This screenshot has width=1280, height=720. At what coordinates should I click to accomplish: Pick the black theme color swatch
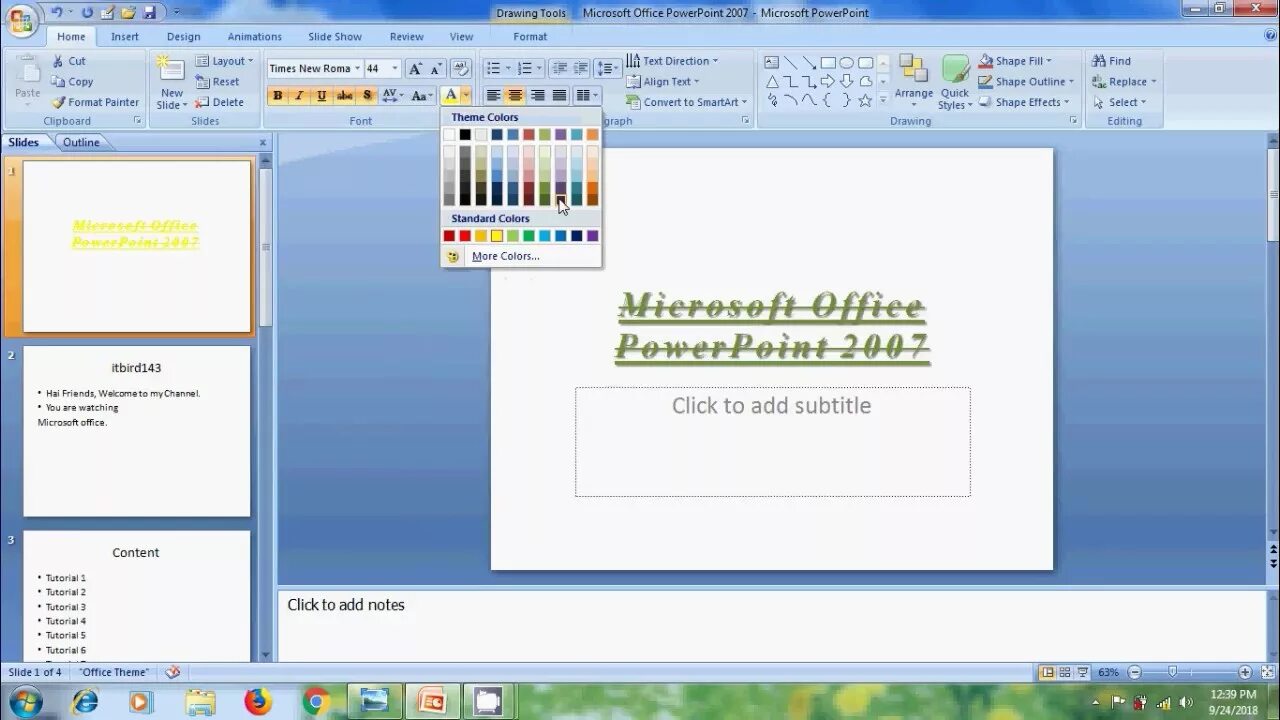point(465,135)
